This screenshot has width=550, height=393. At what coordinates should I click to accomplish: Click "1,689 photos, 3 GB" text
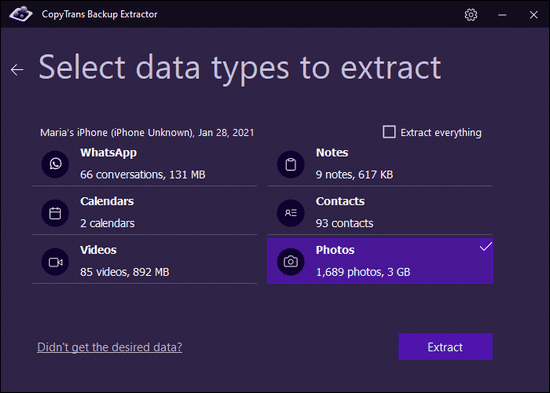tap(363, 272)
